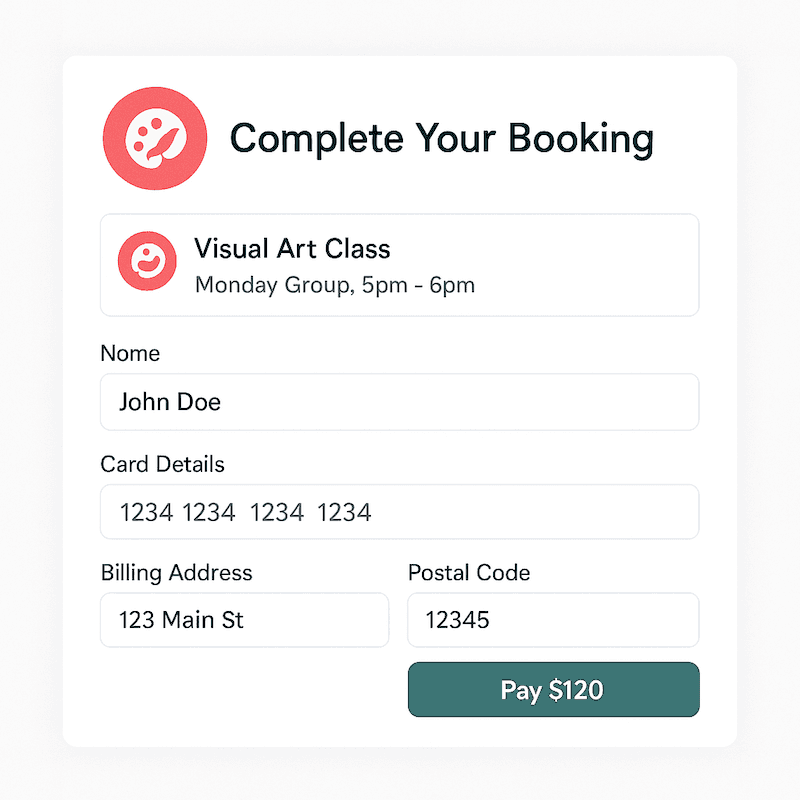
Task: Click the "Nome" field label
Action: (130, 353)
